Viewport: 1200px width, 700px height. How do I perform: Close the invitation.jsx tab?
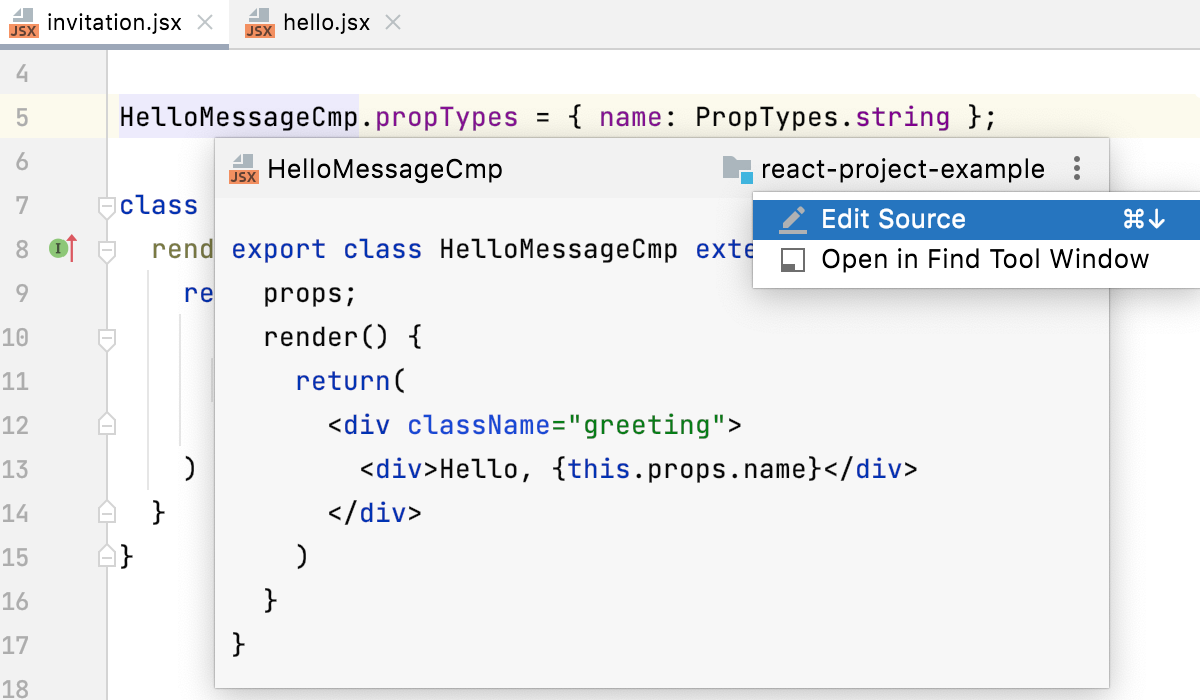coord(207,21)
